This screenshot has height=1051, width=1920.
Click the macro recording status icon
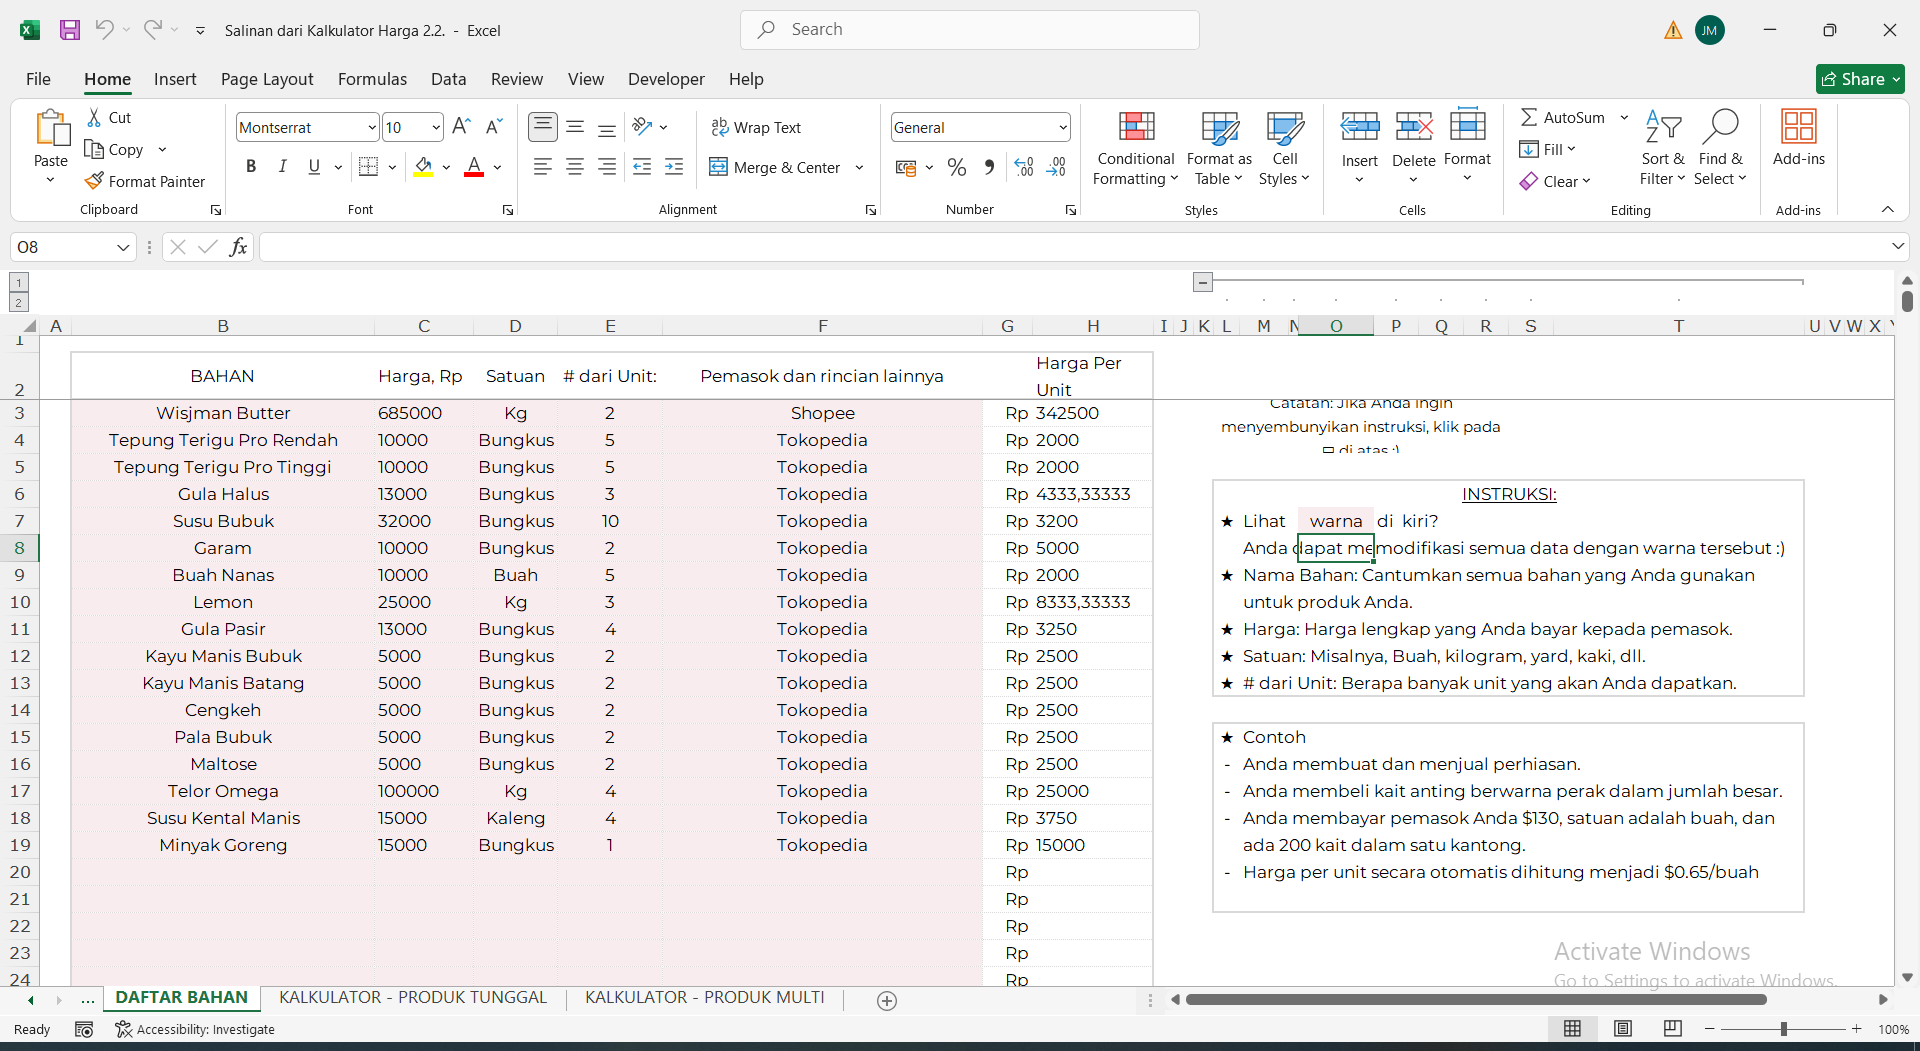[84, 1029]
